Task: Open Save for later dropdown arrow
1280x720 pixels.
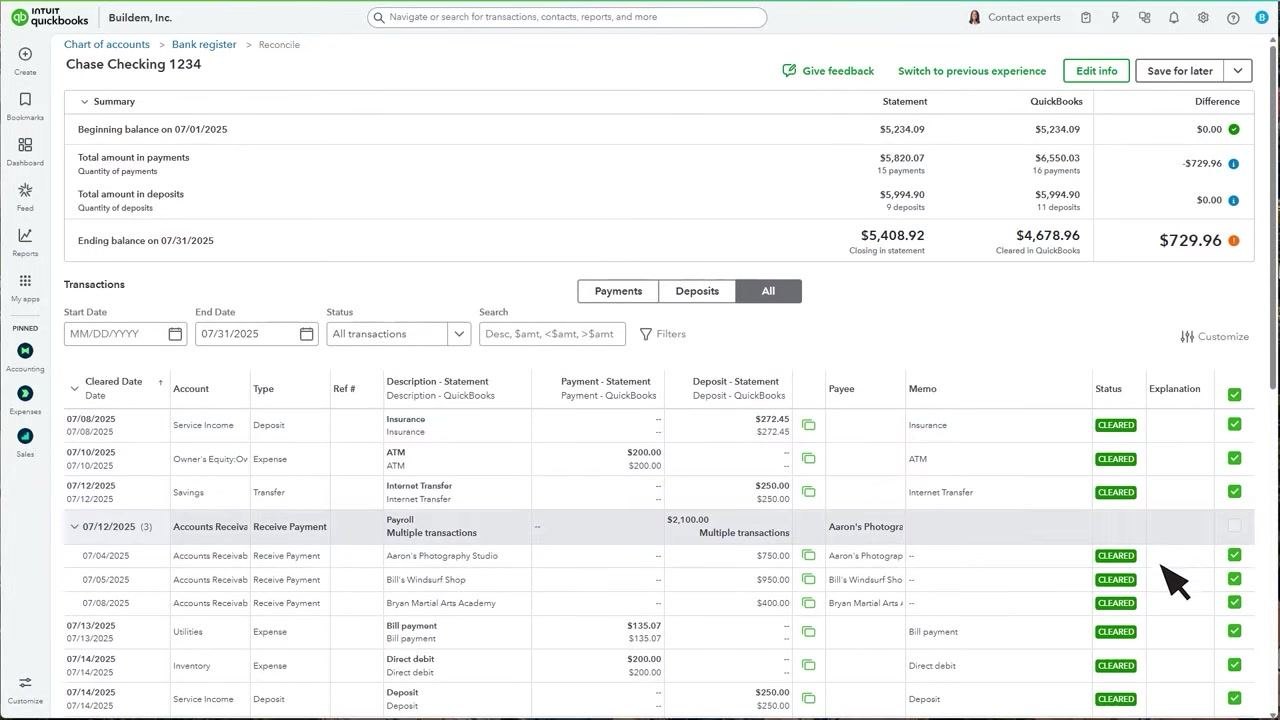Action: (1238, 71)
